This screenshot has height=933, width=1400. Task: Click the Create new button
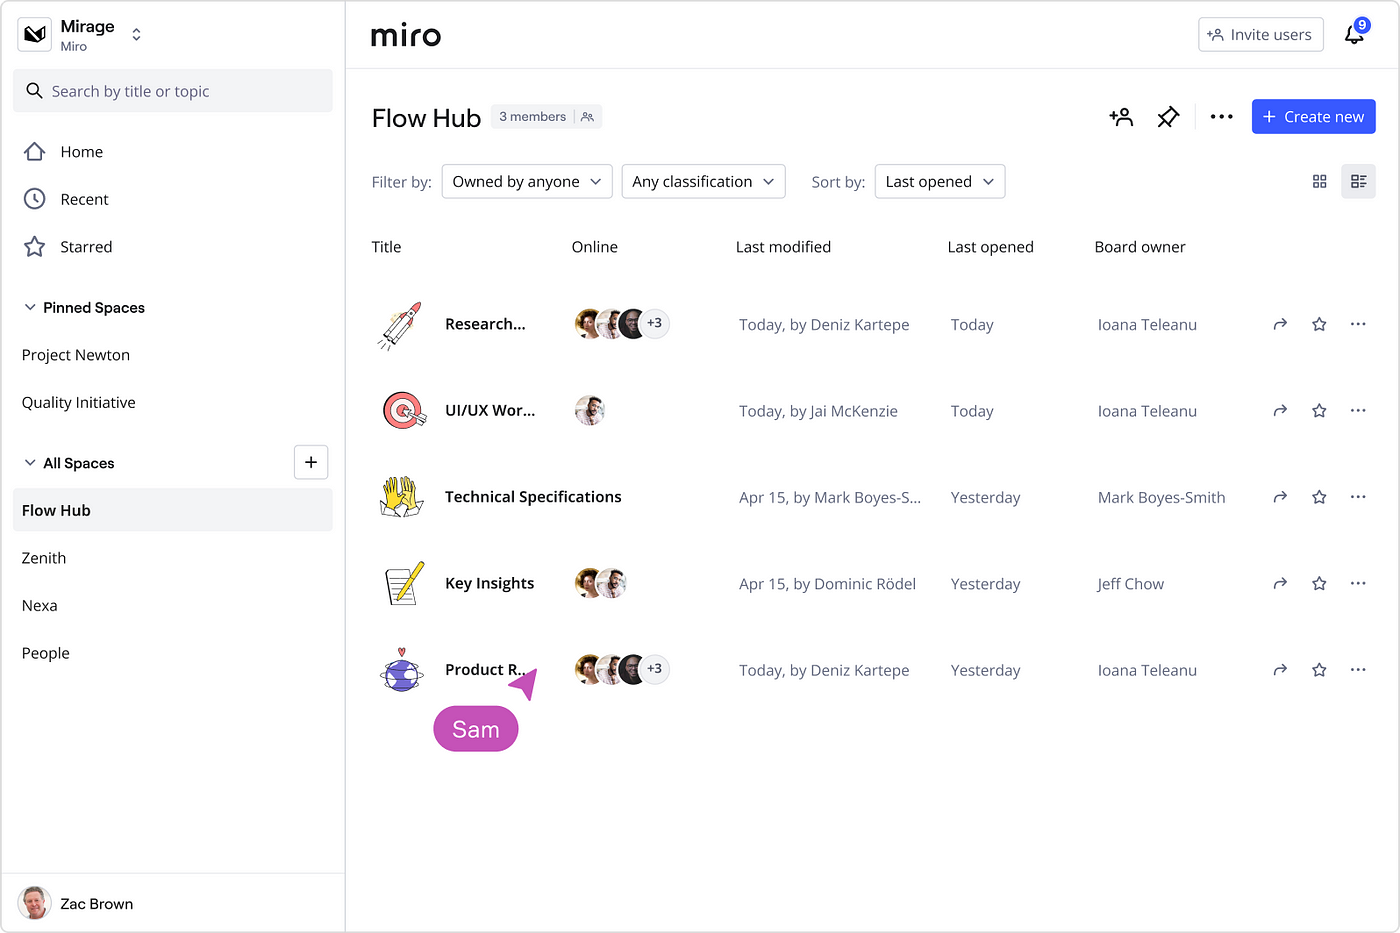(1314, 117)
